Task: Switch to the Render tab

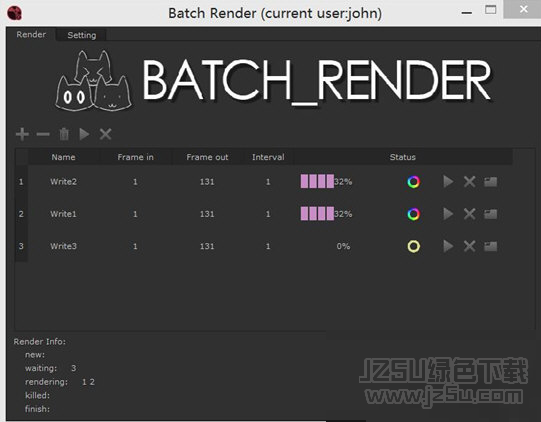Action: [x=31, y=35]
